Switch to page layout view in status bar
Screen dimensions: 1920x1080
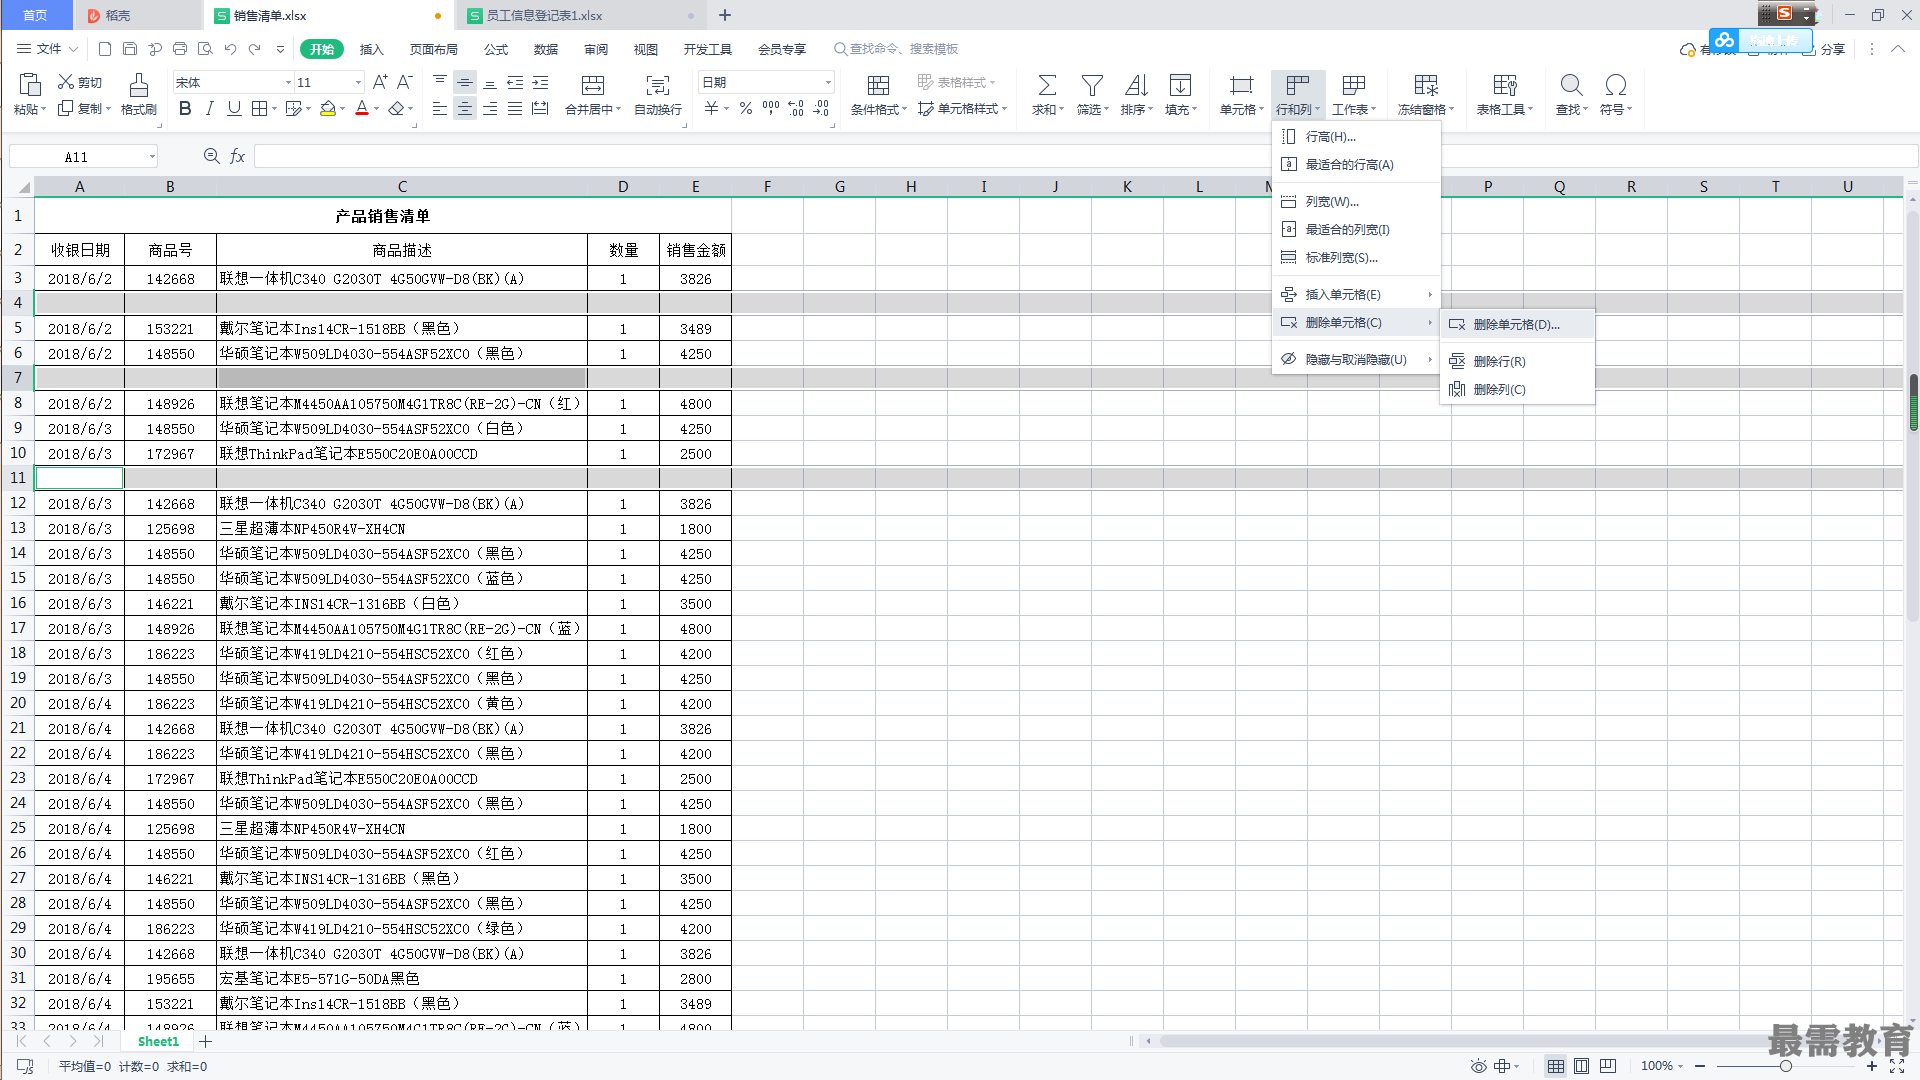[1581, 1066]
